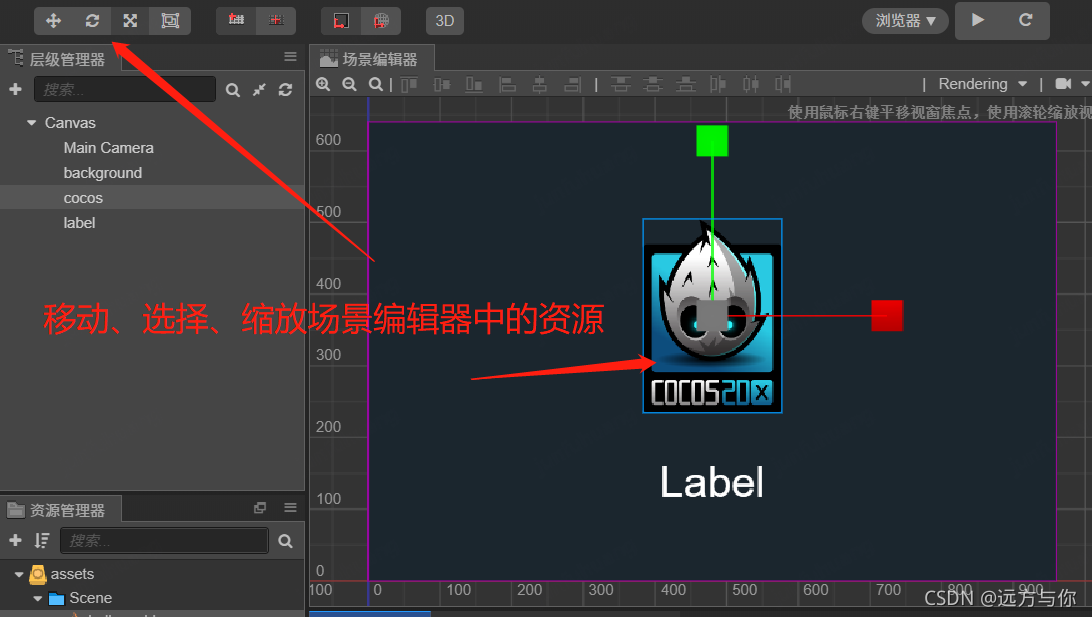
Task: Add a new asset
Action: [15, 540]
